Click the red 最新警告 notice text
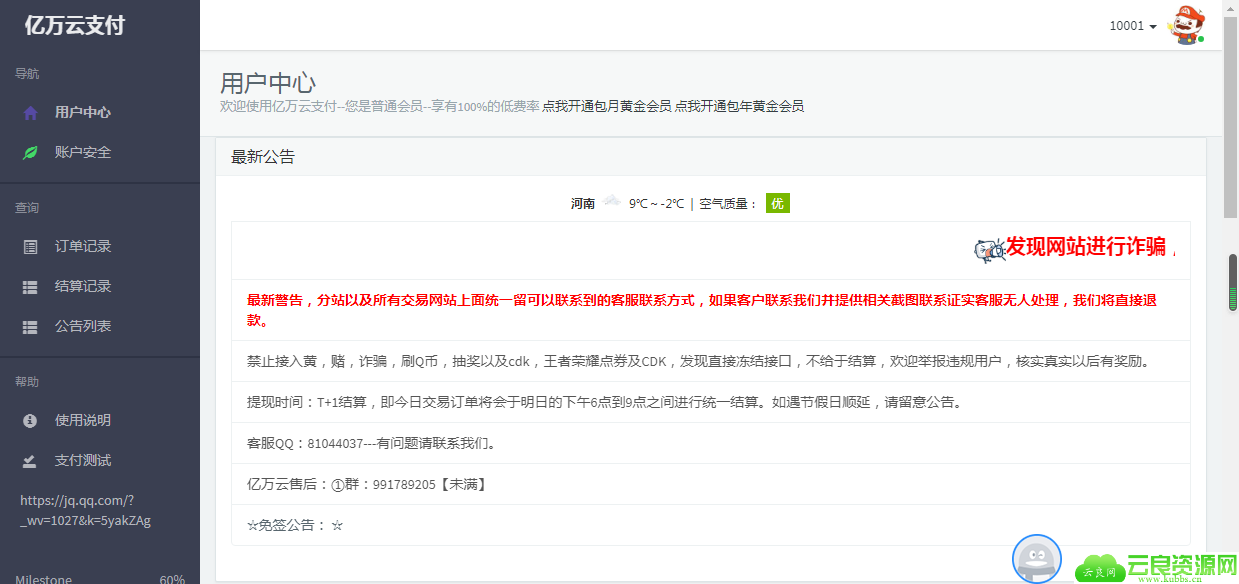 (702, 310)
